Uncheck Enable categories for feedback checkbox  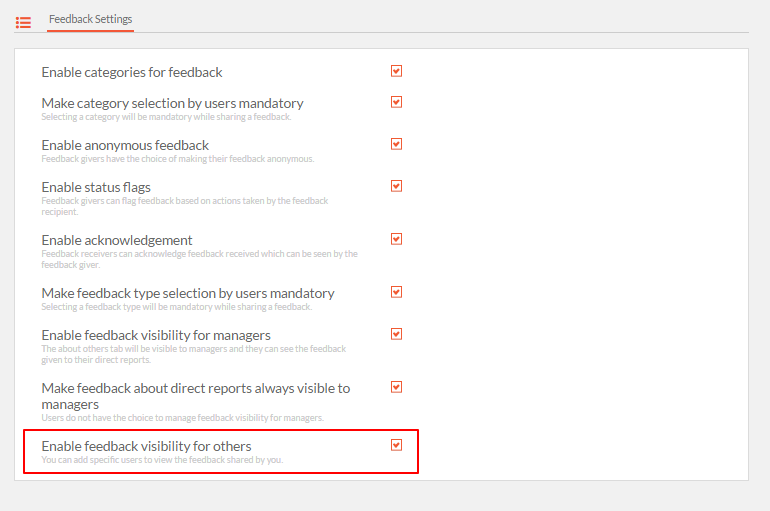396,71
